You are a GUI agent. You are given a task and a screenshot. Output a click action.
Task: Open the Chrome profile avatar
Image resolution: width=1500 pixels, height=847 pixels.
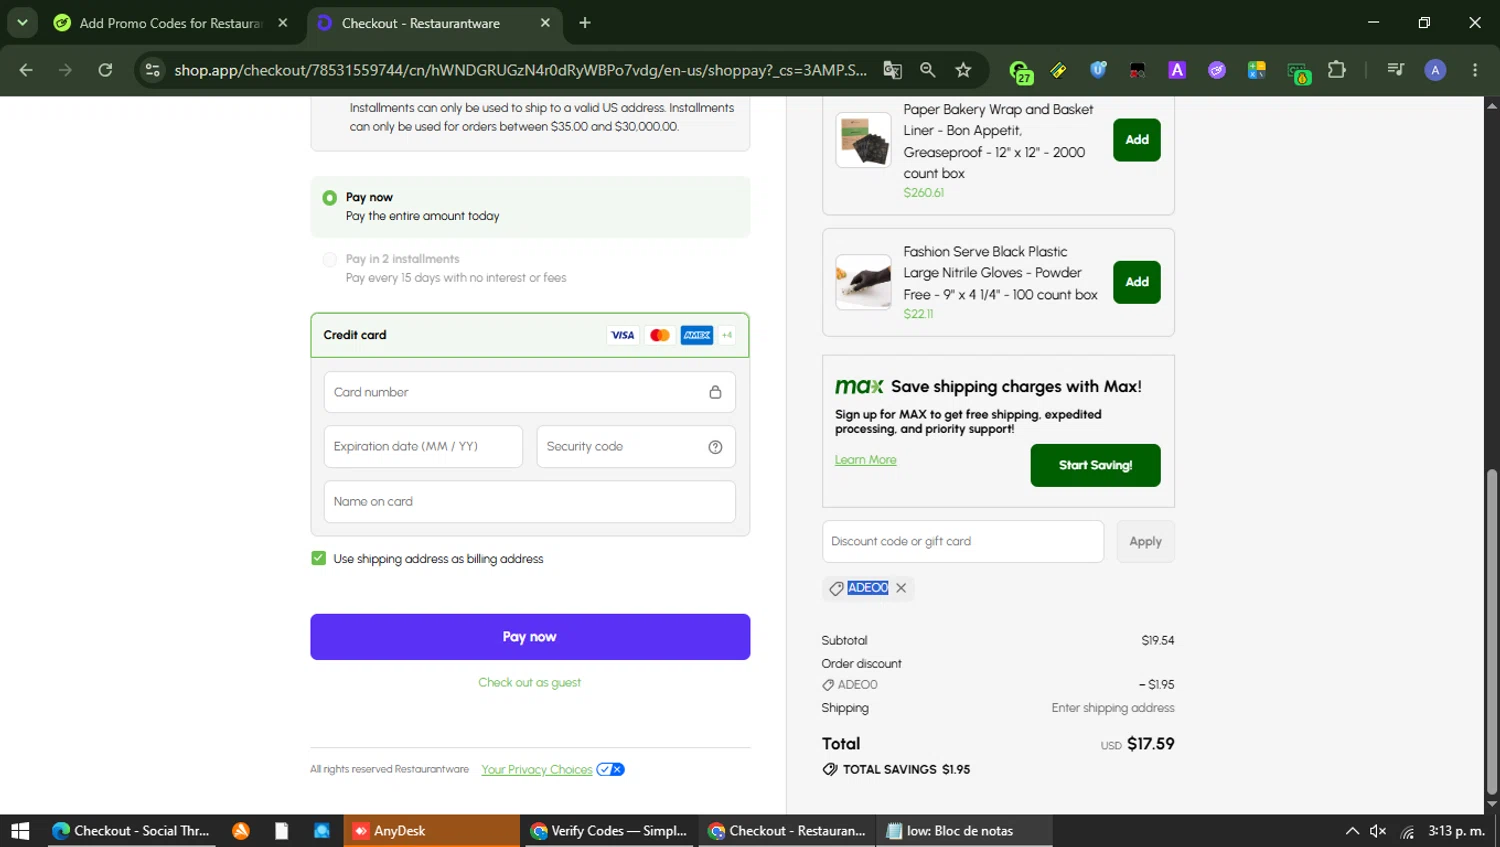1435,70
